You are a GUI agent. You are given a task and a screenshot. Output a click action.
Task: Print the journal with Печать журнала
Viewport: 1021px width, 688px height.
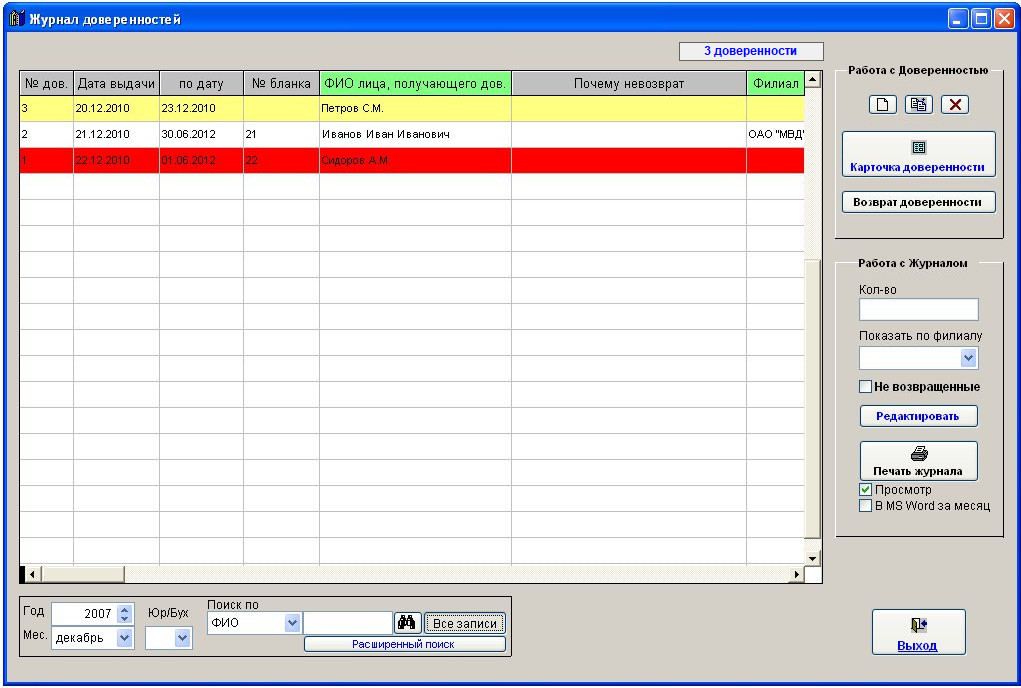pos(918,461)
